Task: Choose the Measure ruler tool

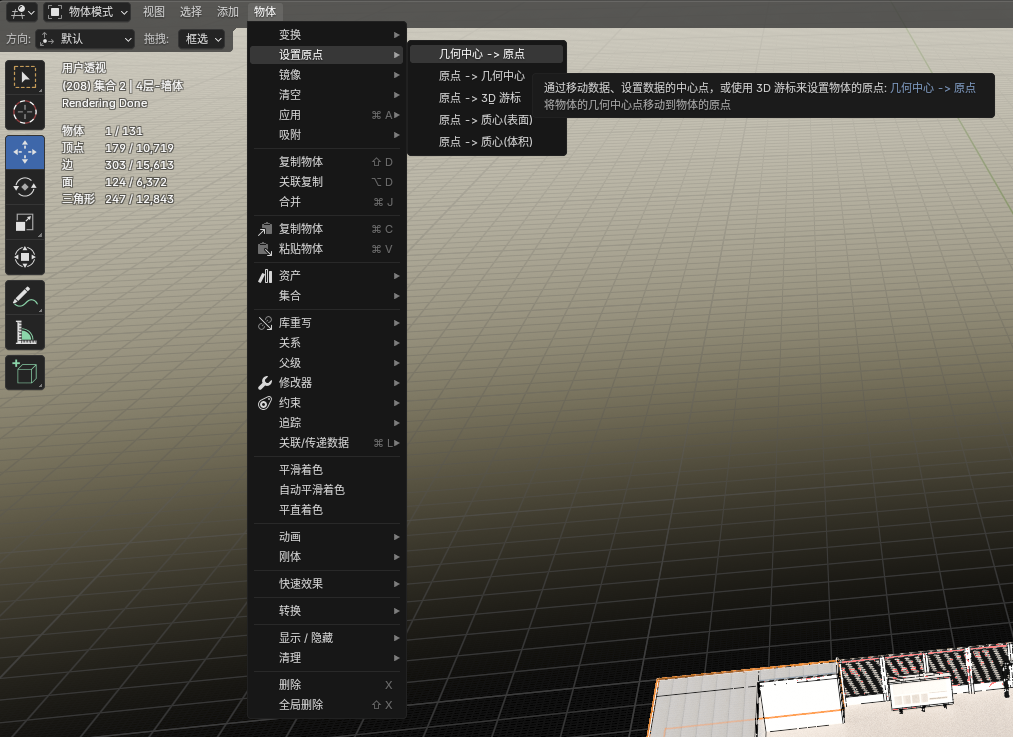Action: (25, 332)
